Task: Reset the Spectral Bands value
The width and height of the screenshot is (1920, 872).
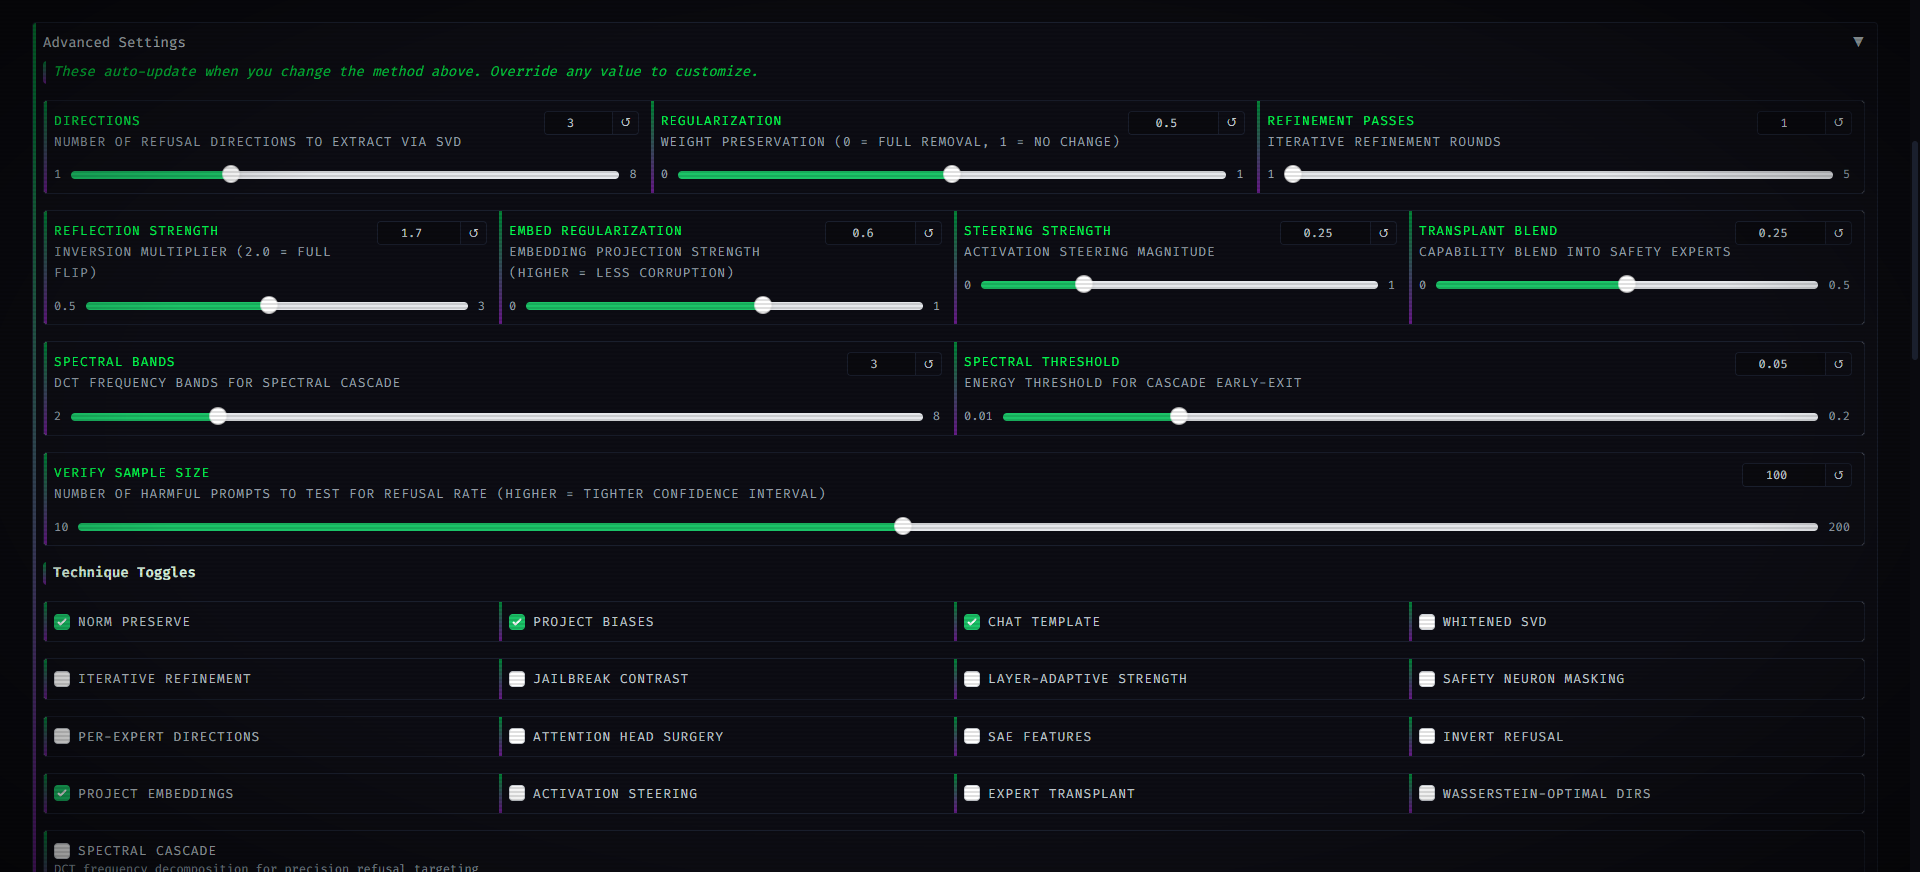Action: tap(929, 364)
